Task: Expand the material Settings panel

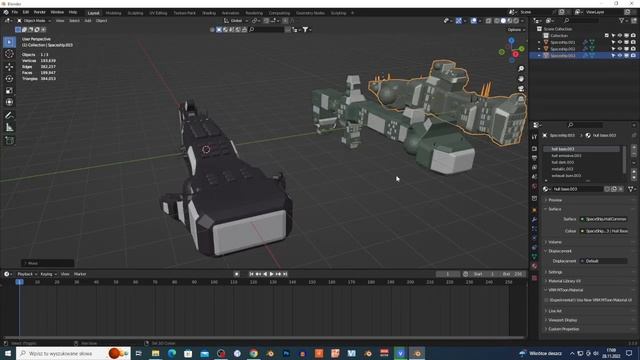Action: point(555,272)
